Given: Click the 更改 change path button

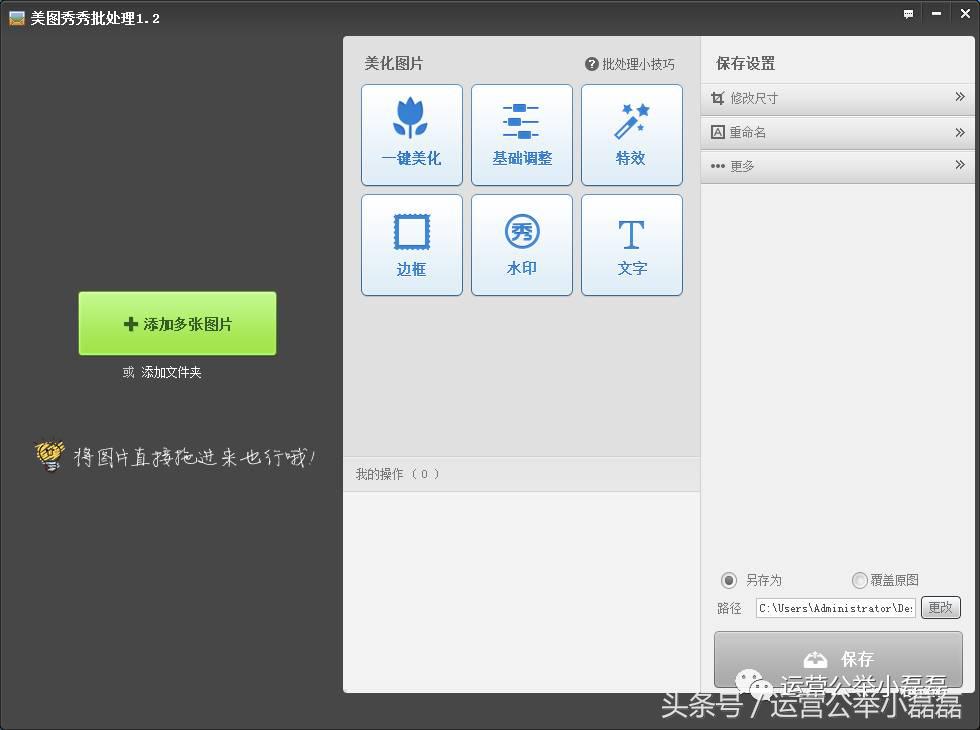Looking at the screenshot, I should 940,607.
